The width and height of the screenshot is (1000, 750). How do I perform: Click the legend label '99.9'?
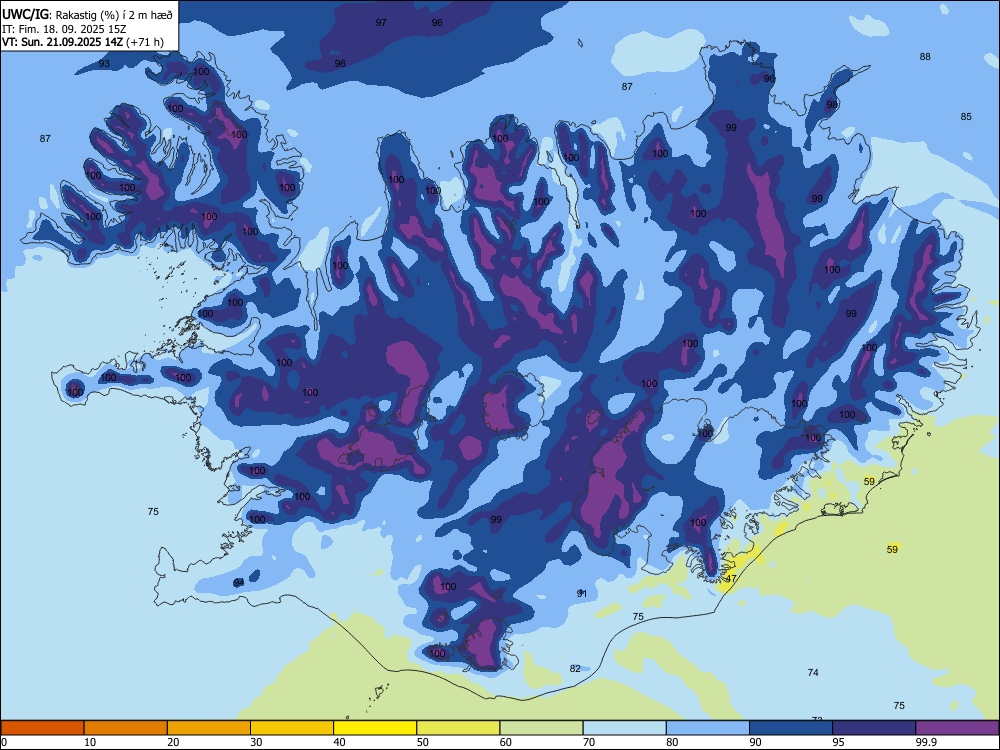click(926, 742)
